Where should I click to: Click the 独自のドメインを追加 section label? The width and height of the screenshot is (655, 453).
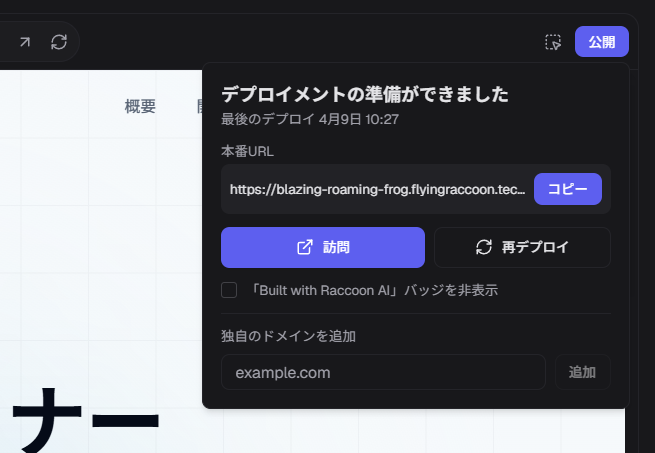tap(288, 336)
